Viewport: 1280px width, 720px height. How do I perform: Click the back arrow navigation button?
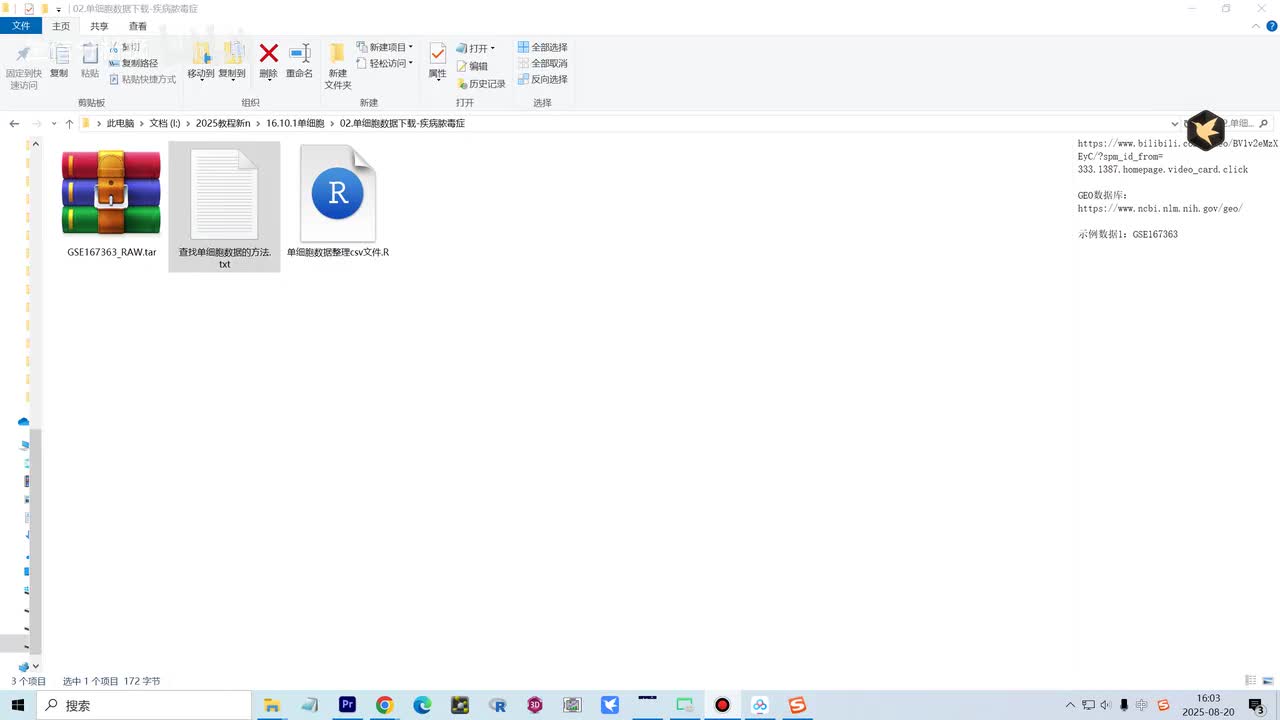click(14, 123)
